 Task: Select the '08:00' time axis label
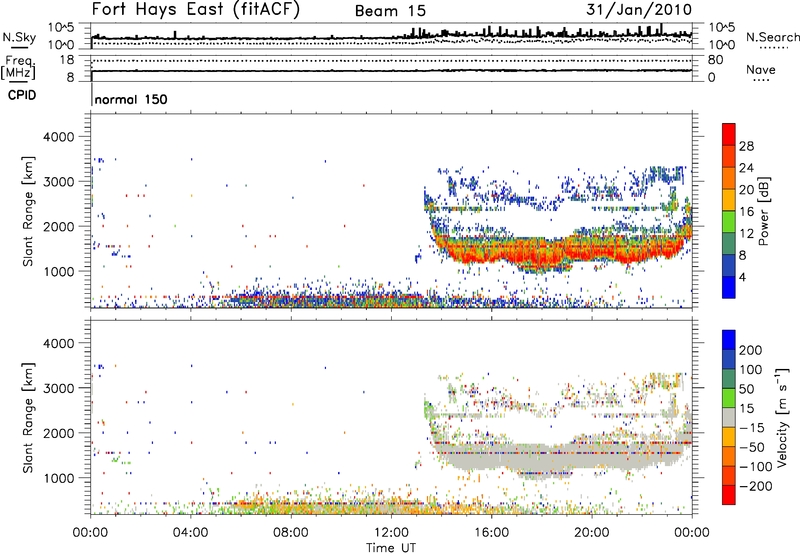click(x=291, y=533)
